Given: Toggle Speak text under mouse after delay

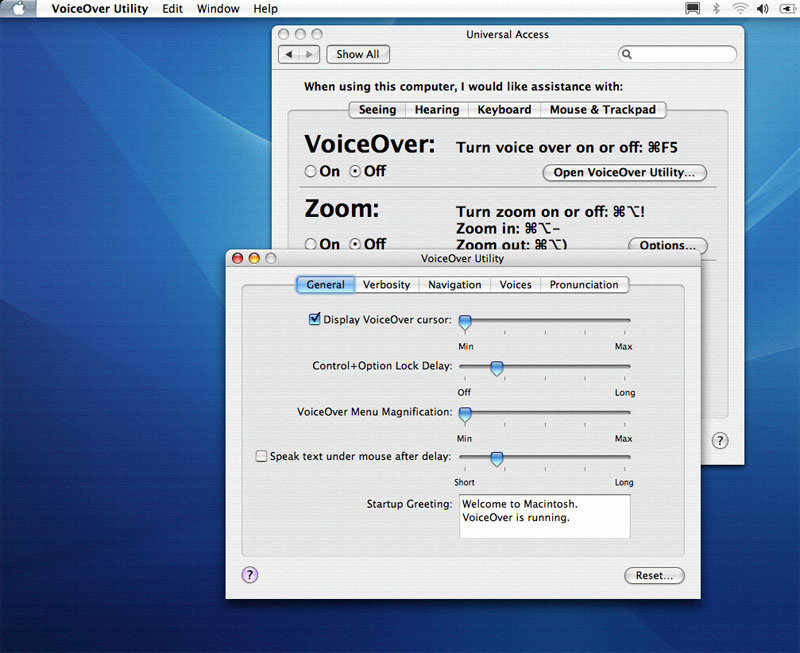Looking at the screenshot, I should (261, 456).
